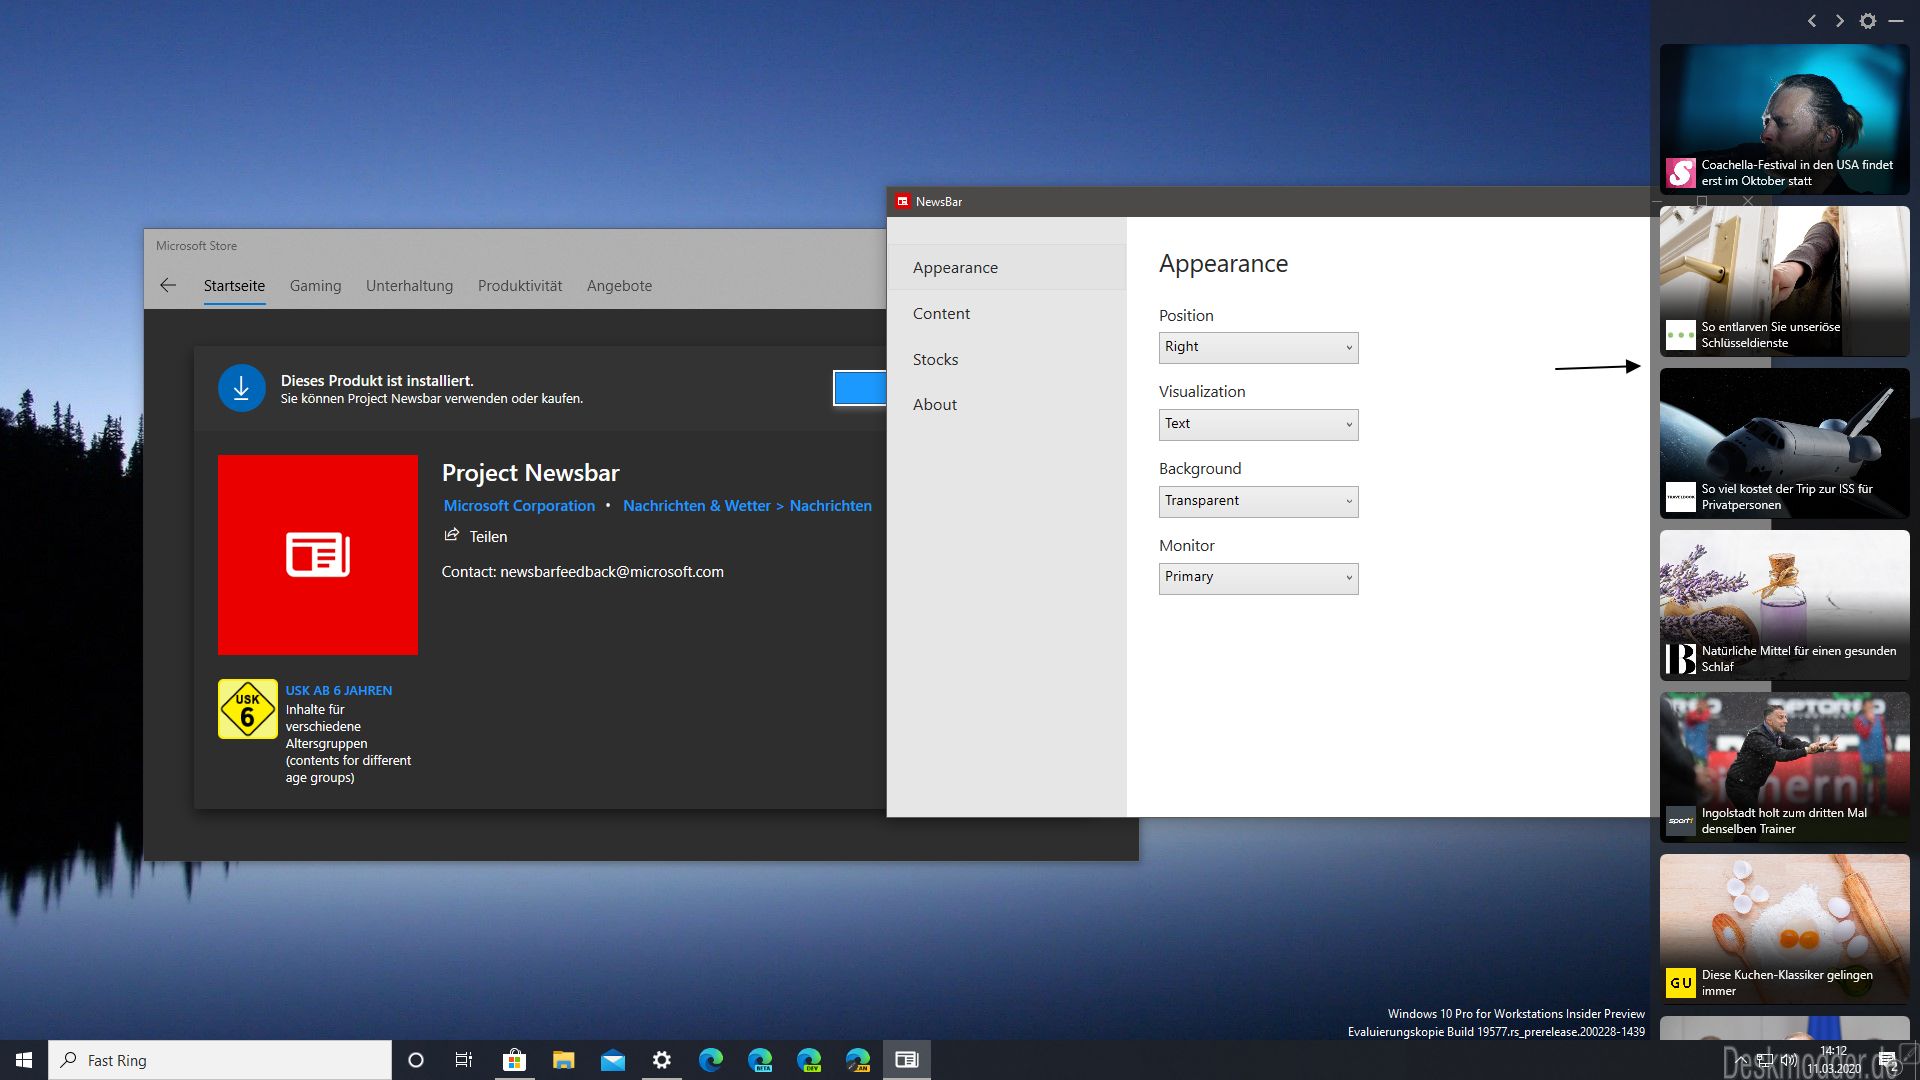This screenshot has height=1080, width=1920.
Task: Select the About settings section
Action: 1006,404
